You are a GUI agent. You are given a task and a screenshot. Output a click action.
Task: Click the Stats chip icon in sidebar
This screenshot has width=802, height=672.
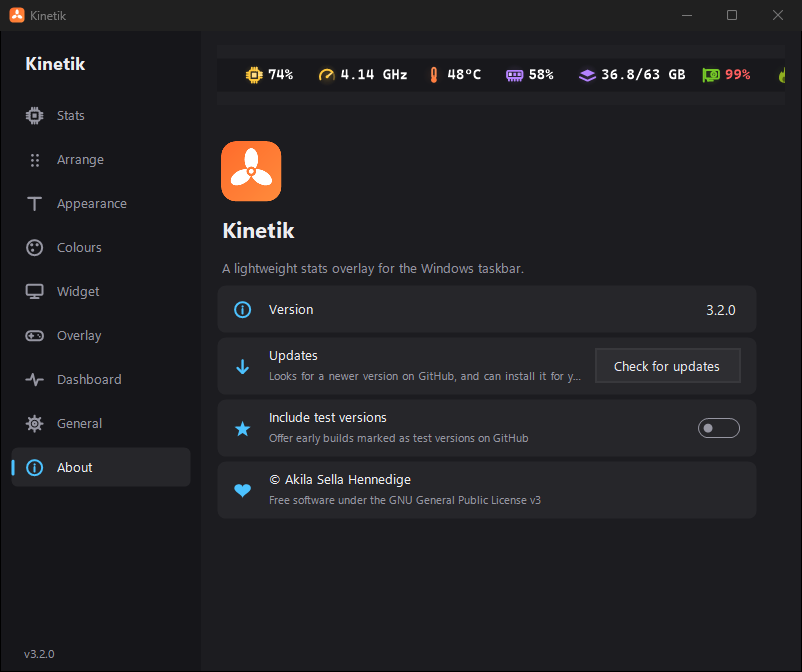(35, 116)
